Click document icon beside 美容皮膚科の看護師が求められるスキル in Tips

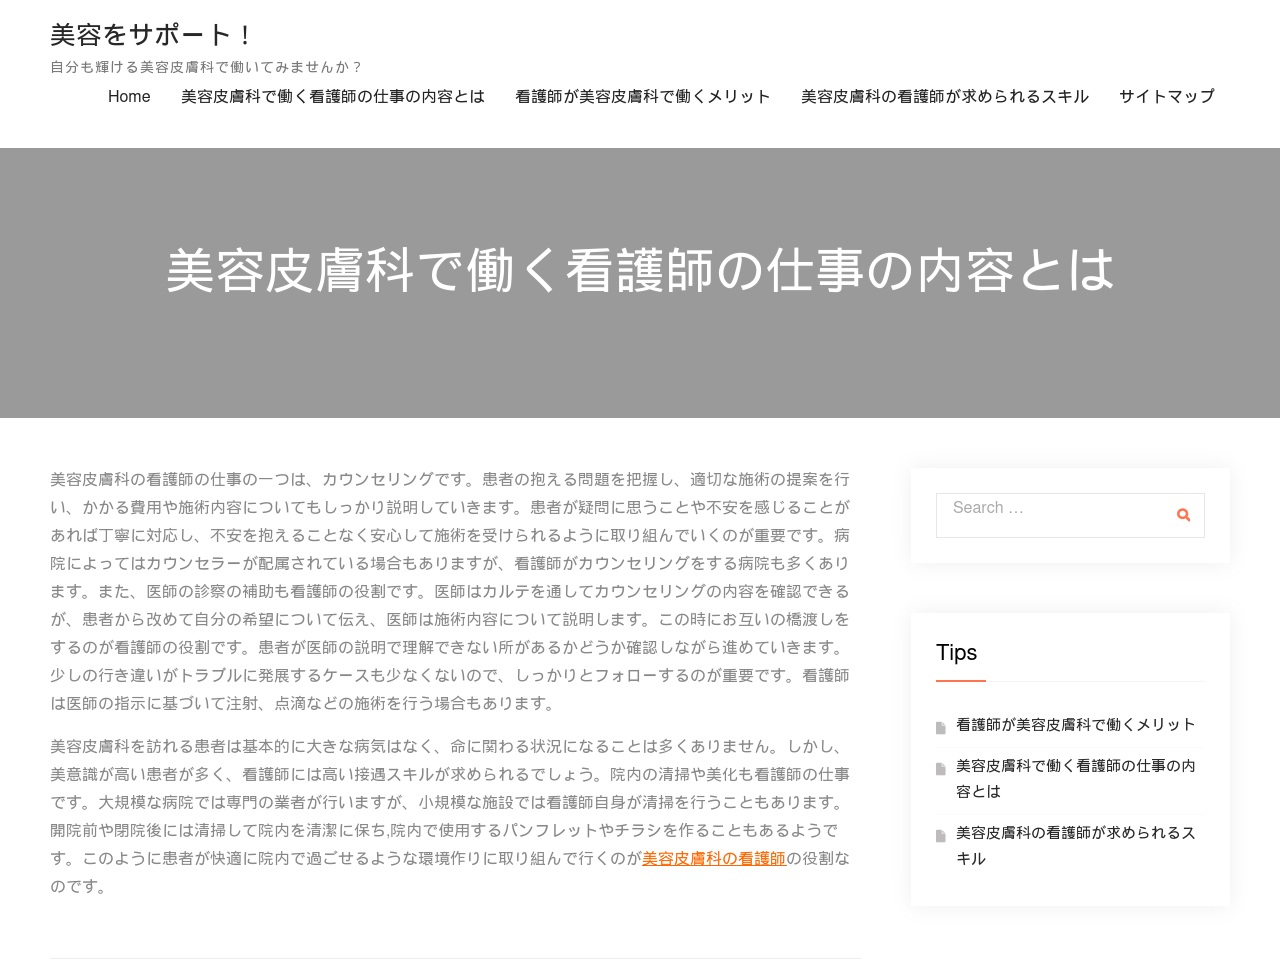[940, 836]
